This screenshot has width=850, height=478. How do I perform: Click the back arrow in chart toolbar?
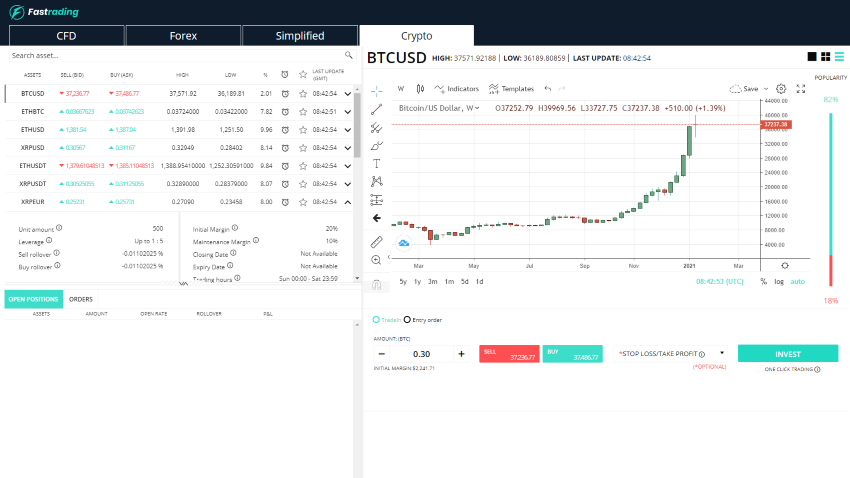coord(376,218)
